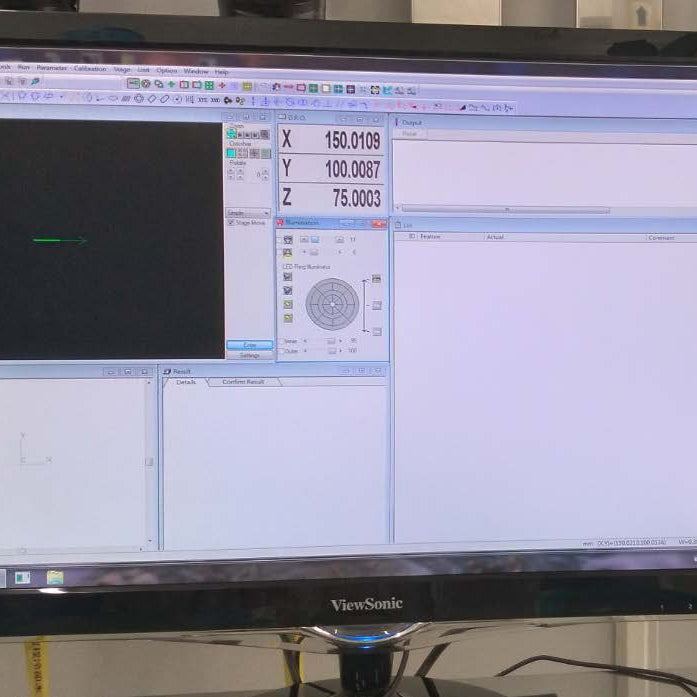Select the gear-shaped circle tool in second toolbar
This screenshot has height=697, width=697.
[139, 98]
